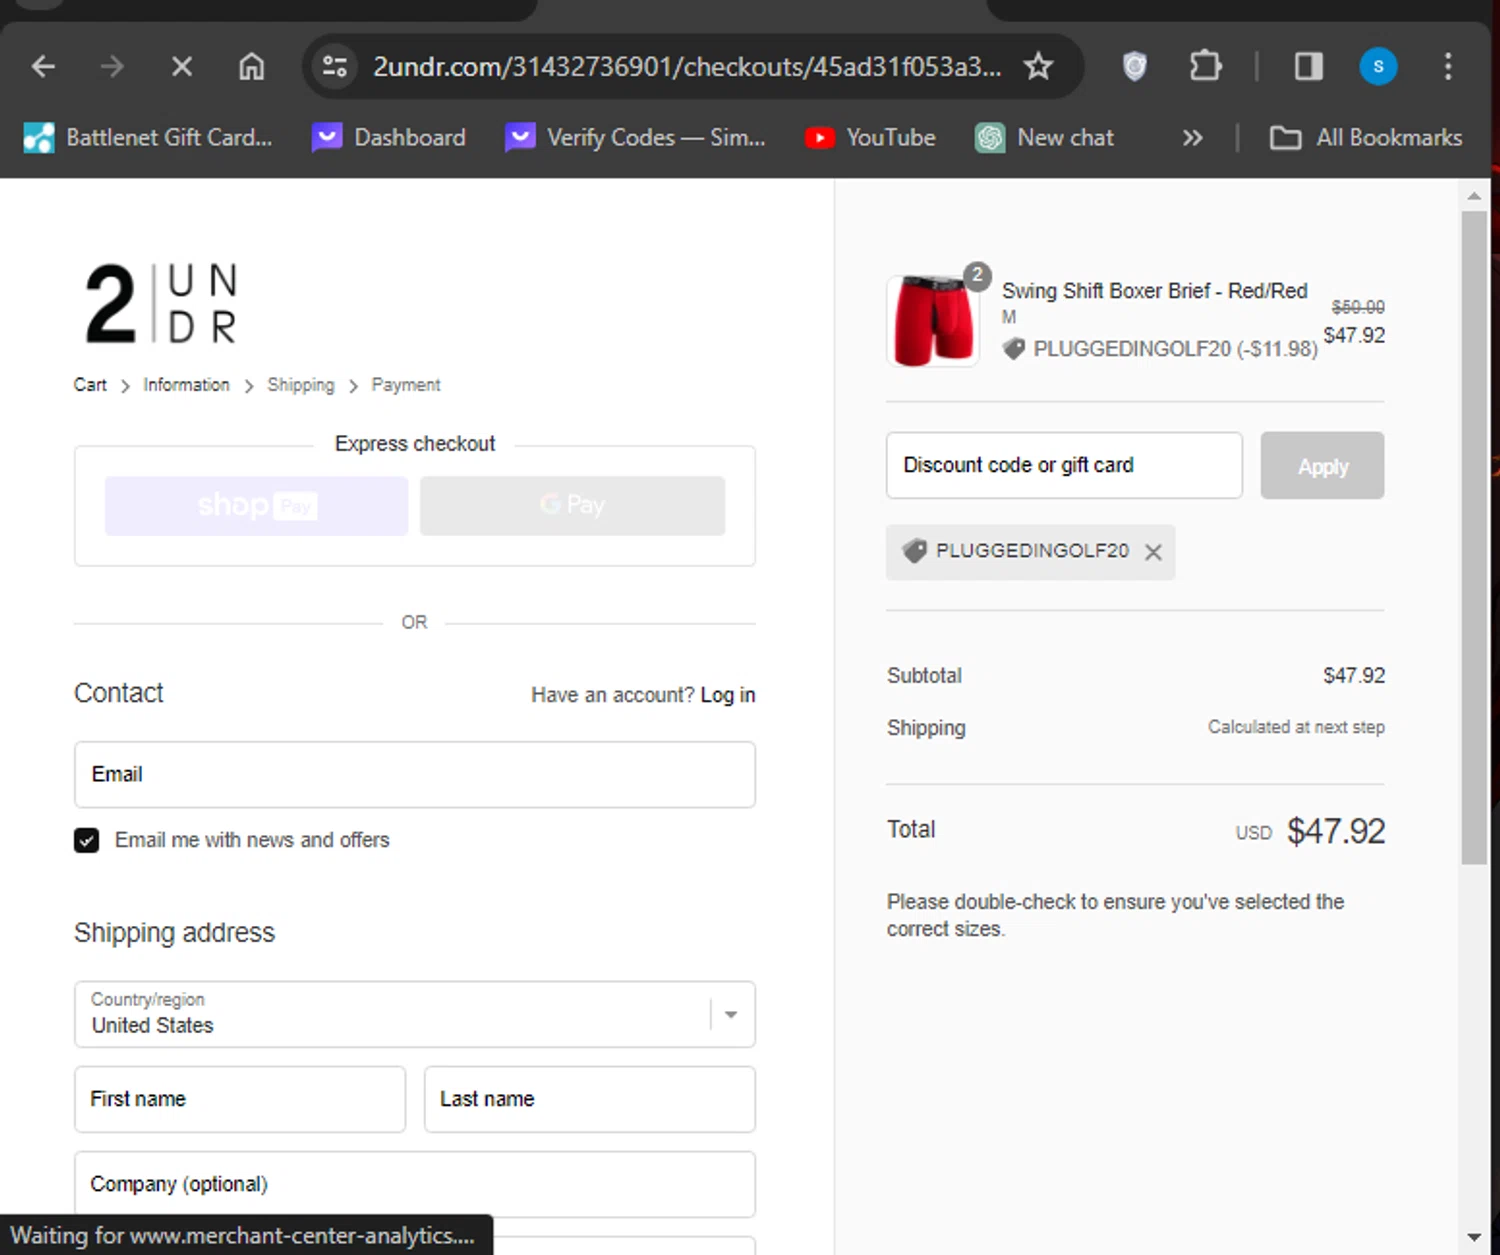Image resolution: width=1500 pixels, height=1255 pixels.
Task: Click the vertical page scrollbar
Action: click(1474, 538)
